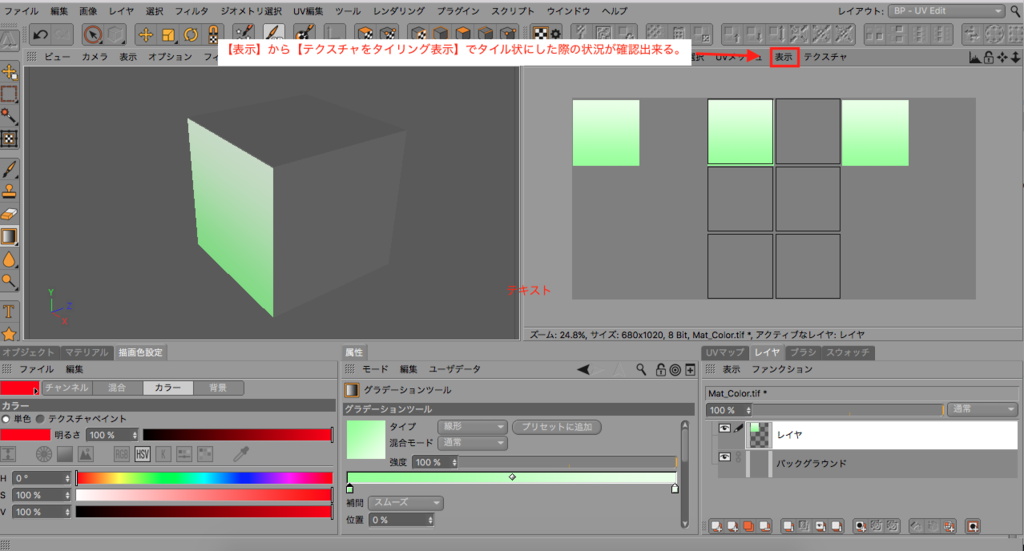Click the checkerboard gear settings icon

click(x=546, y=34)
